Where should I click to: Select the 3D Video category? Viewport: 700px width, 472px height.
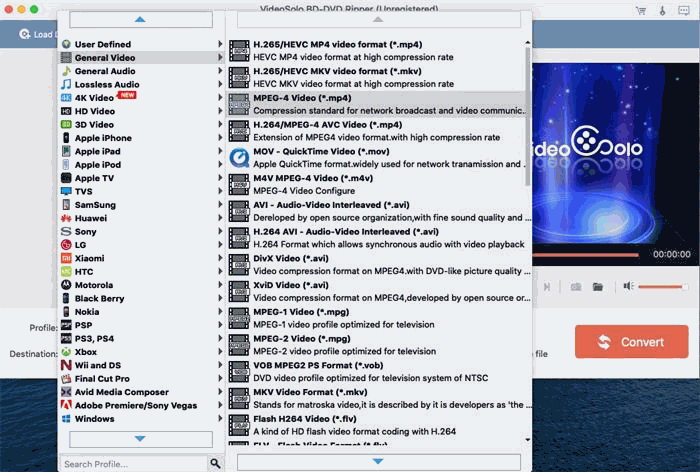coord(142,125)
